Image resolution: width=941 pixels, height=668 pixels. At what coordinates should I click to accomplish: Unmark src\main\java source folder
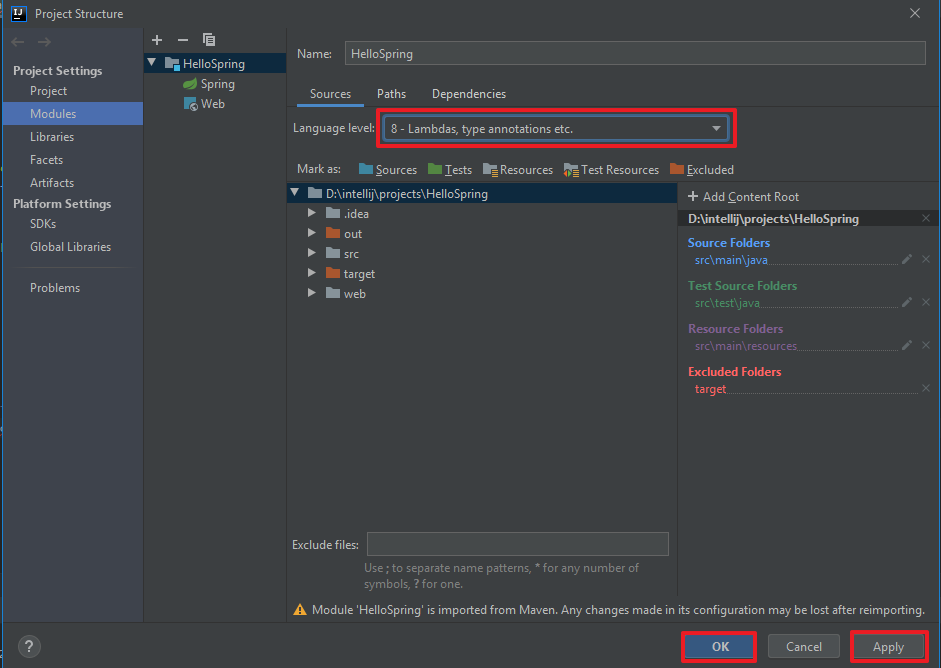pyautogui.click(x=926, y=259)
